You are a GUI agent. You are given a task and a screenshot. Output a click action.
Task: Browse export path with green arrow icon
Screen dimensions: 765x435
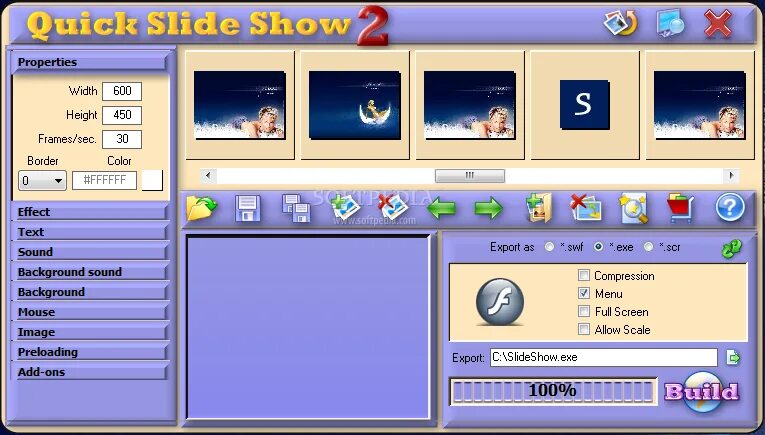pos(733,357)
